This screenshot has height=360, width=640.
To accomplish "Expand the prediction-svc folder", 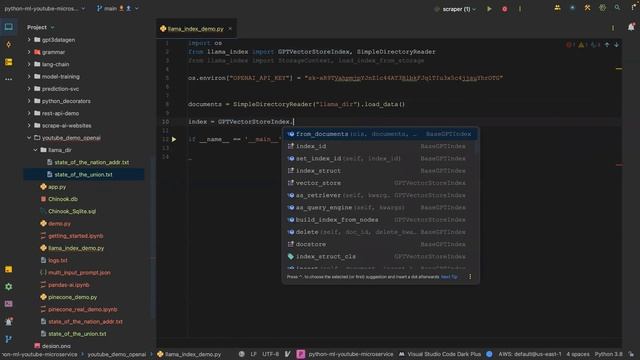I will (x=29, y=89).
